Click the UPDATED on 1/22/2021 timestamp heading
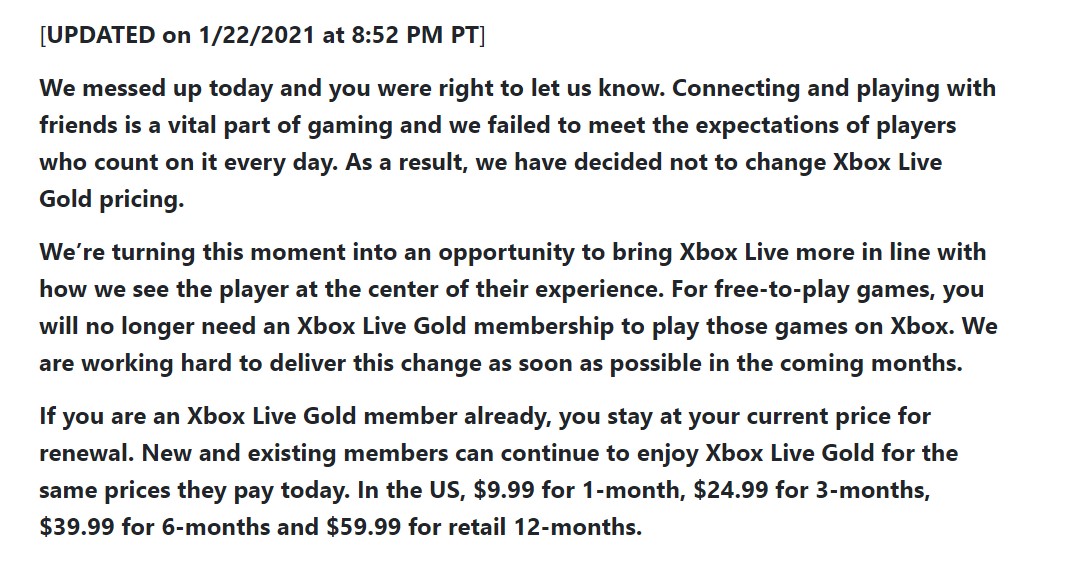This screenshot has height=567, width=1066. (x=262, y=35)
